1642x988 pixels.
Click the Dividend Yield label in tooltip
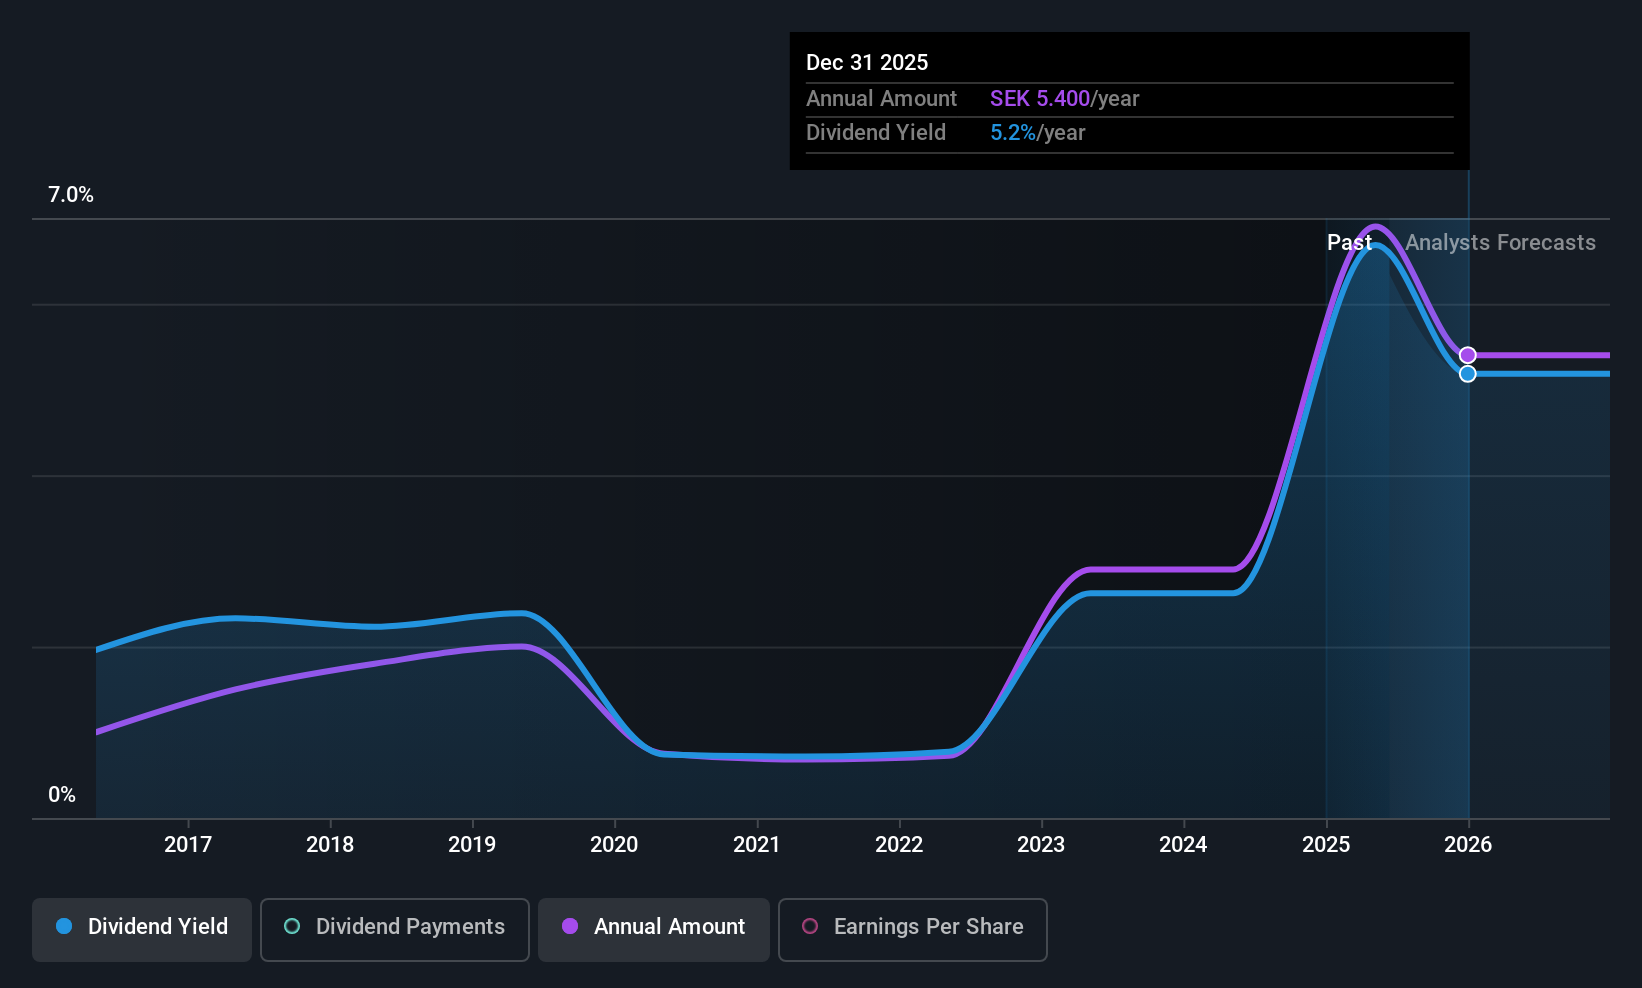875,133
